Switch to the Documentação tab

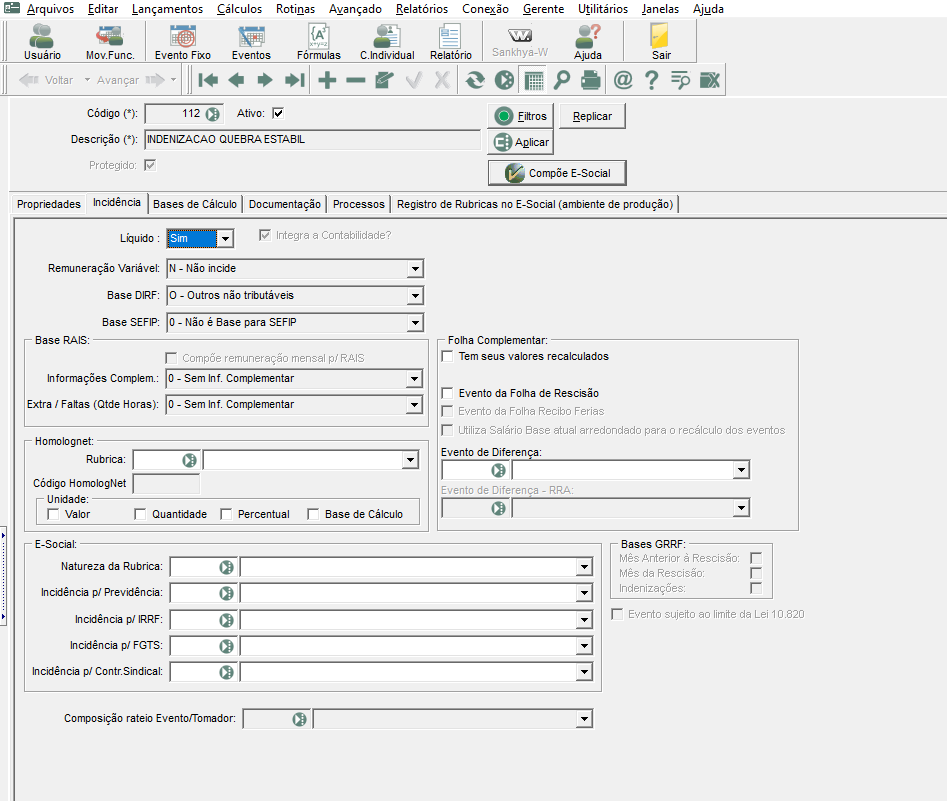click(284, 204)
